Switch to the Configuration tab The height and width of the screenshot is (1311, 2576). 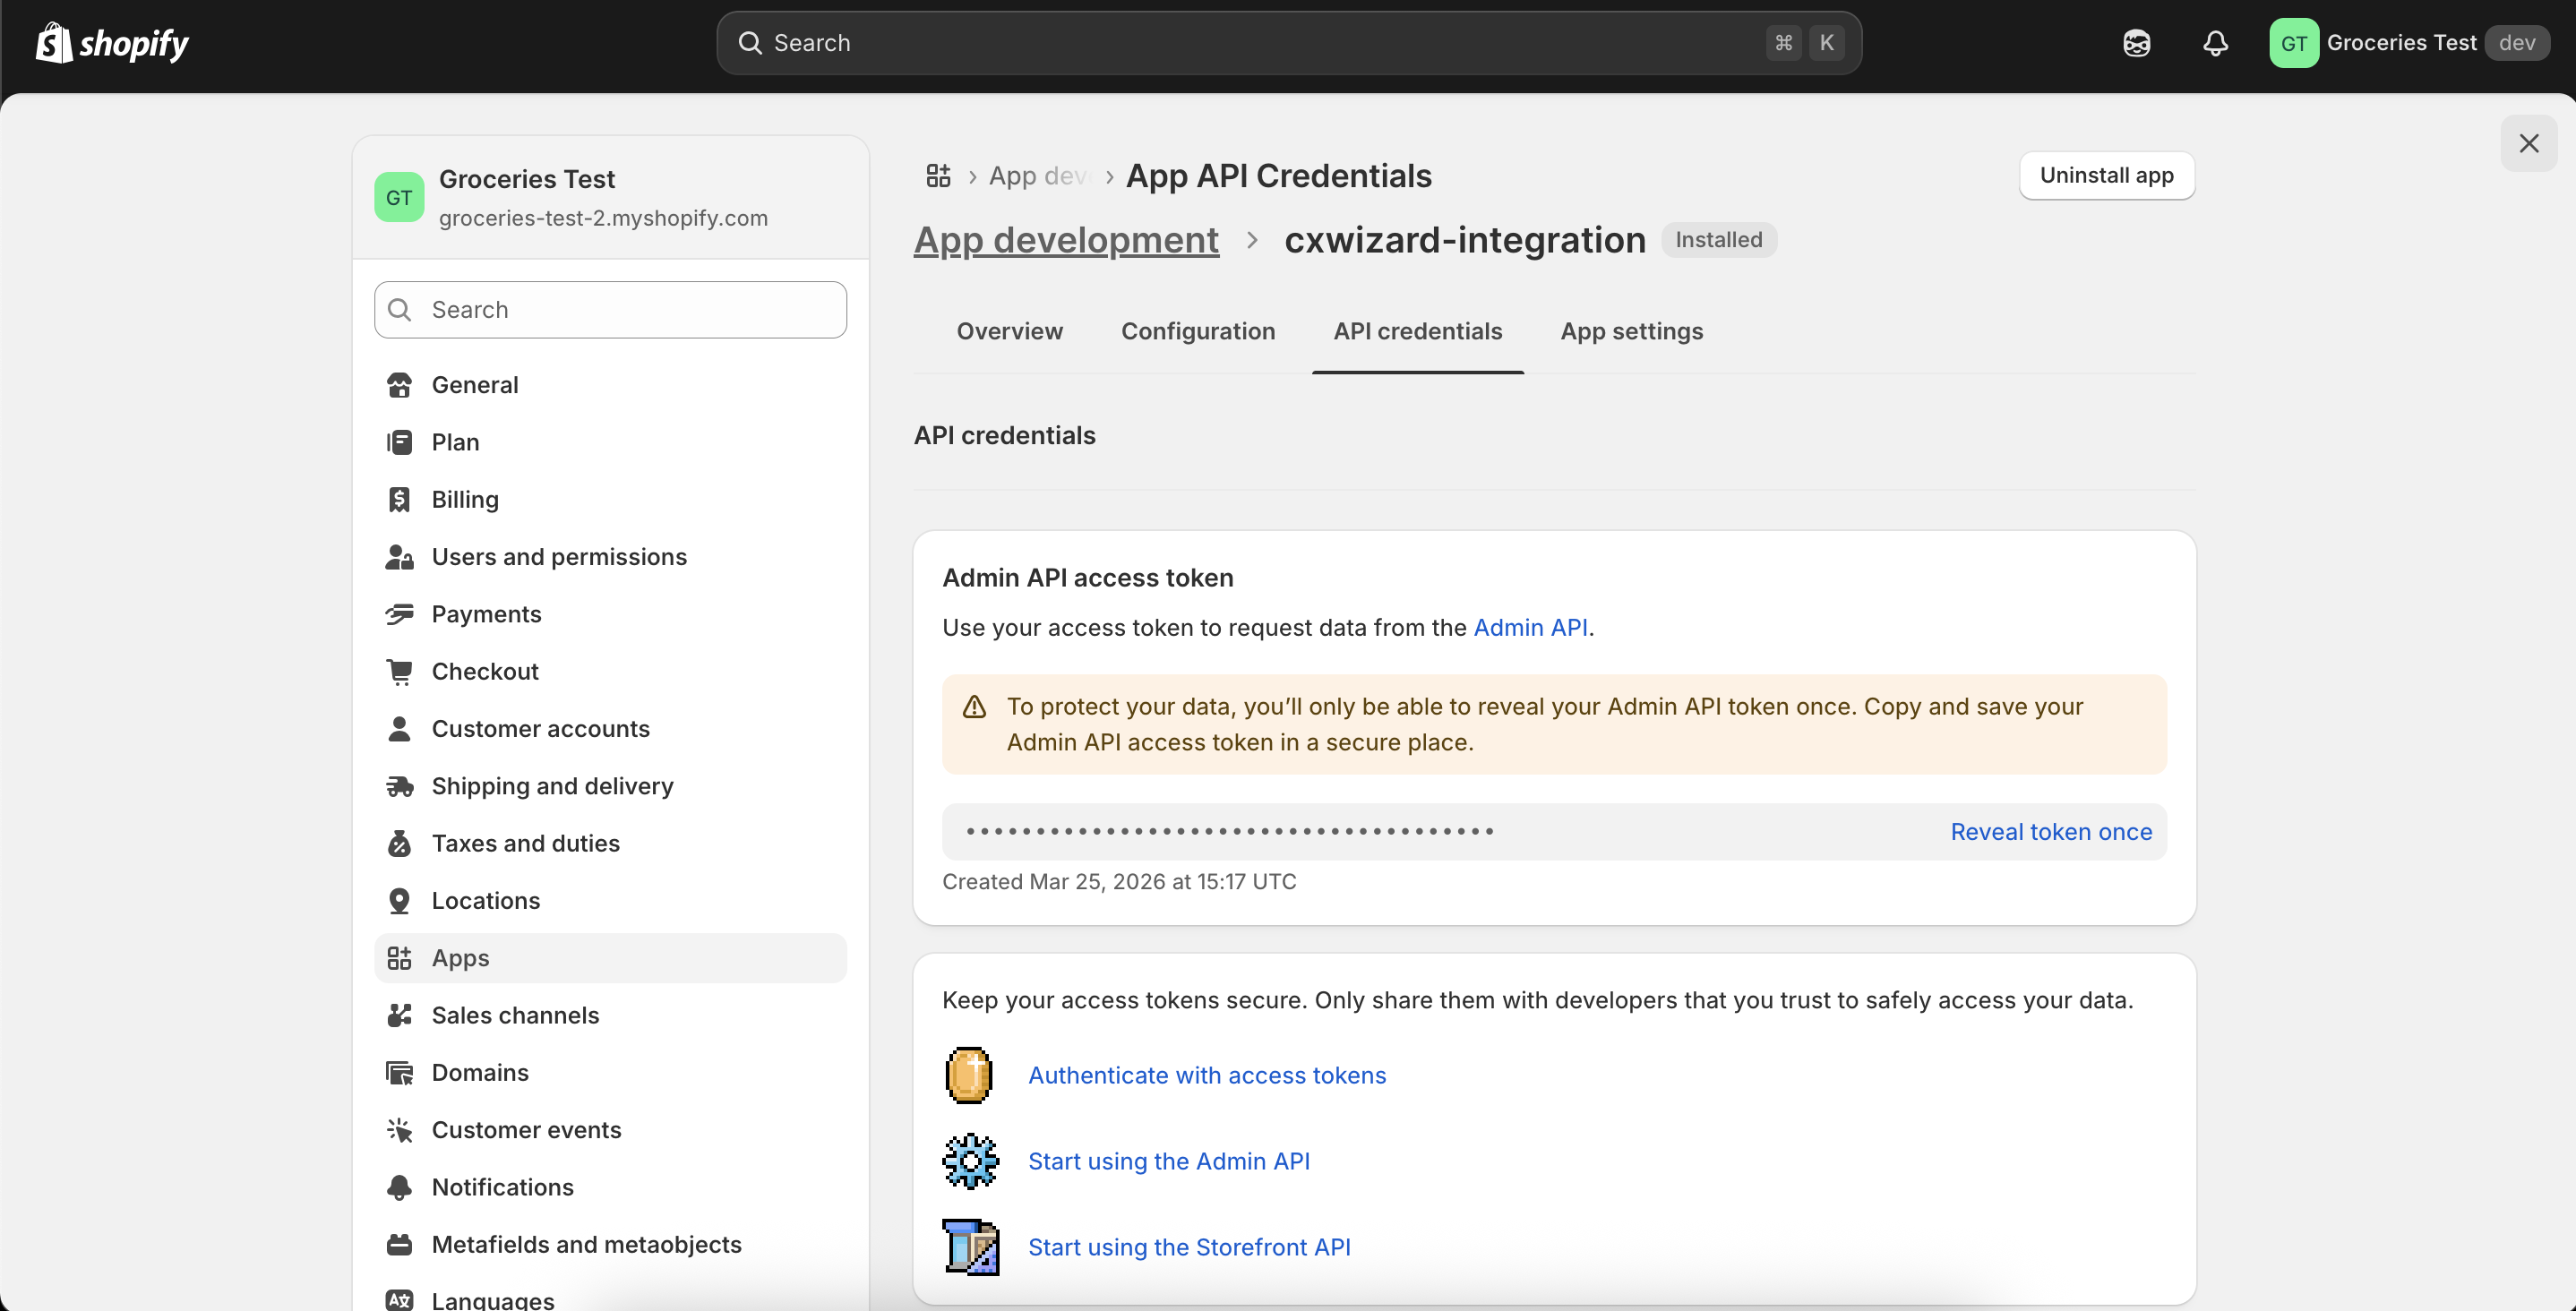coord(1198,331)
